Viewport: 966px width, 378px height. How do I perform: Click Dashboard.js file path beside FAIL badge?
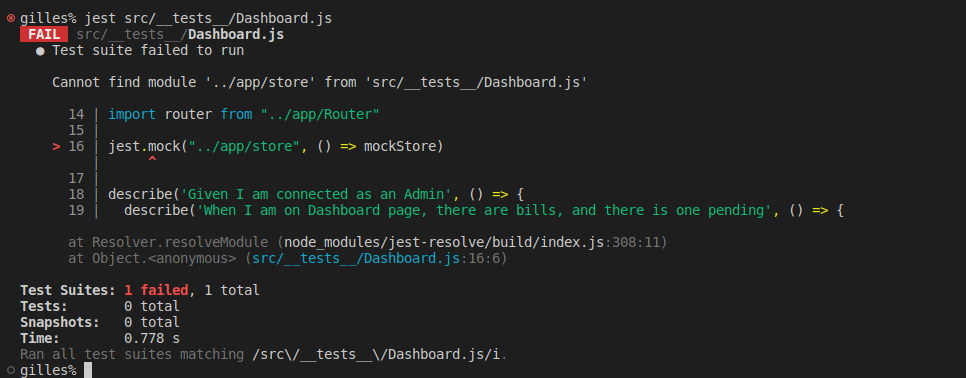point(180,34)
